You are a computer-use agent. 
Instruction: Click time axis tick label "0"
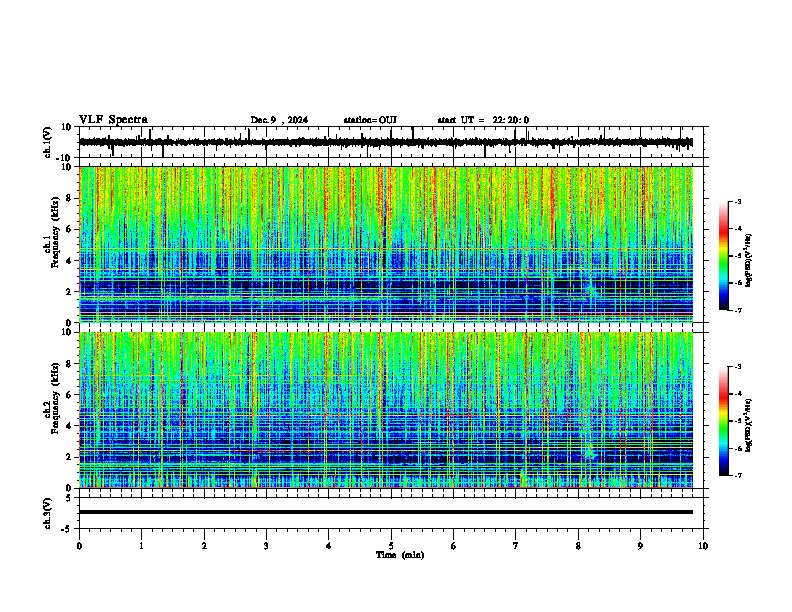tap(79, 546)
